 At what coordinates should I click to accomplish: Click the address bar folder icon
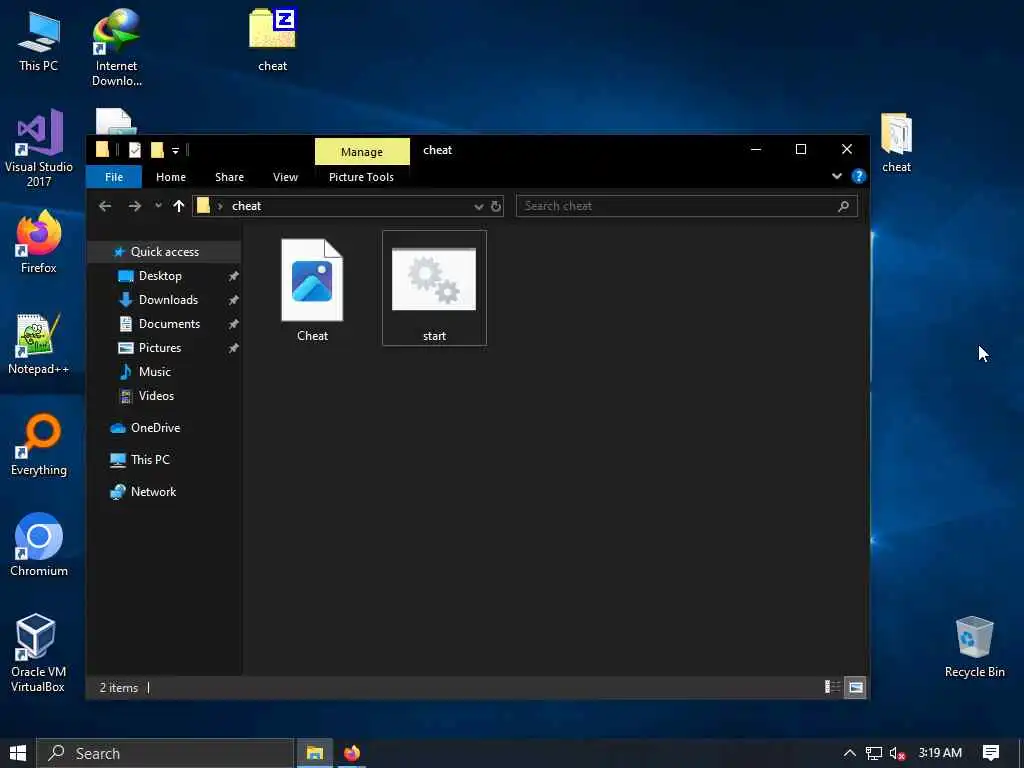(x=204, y=206)
